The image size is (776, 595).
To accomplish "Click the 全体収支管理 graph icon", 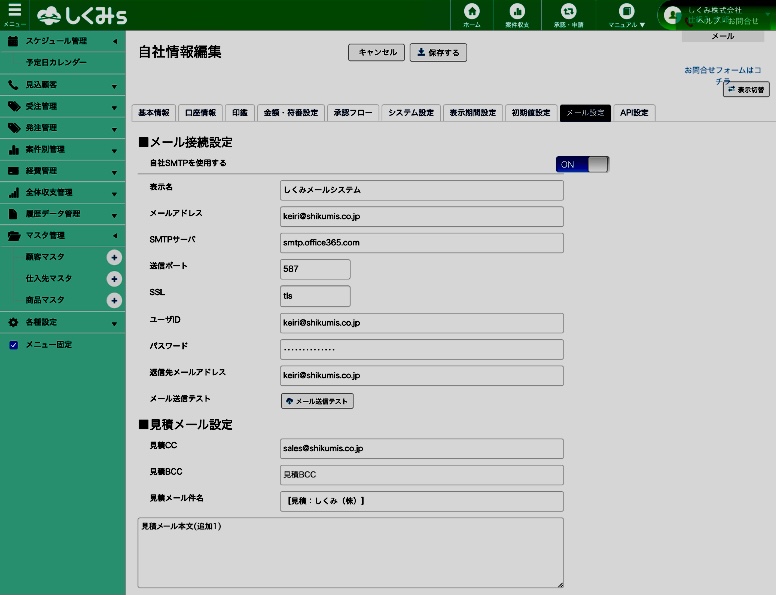I will click(13, 192).
